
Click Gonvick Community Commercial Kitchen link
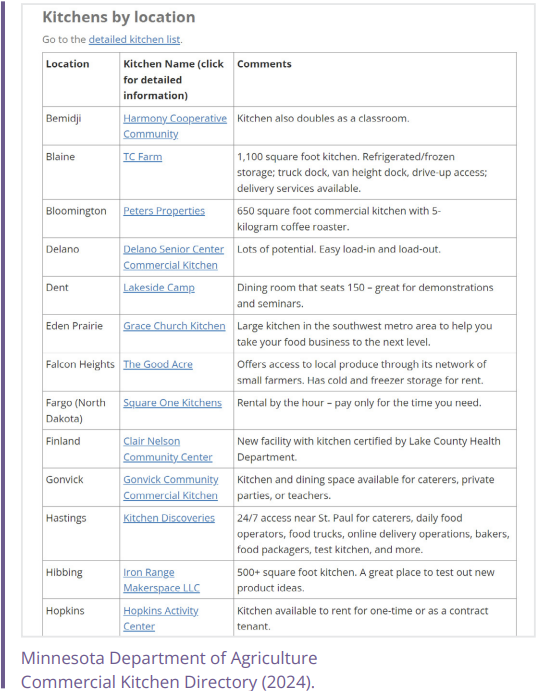(x=170, y=487)
